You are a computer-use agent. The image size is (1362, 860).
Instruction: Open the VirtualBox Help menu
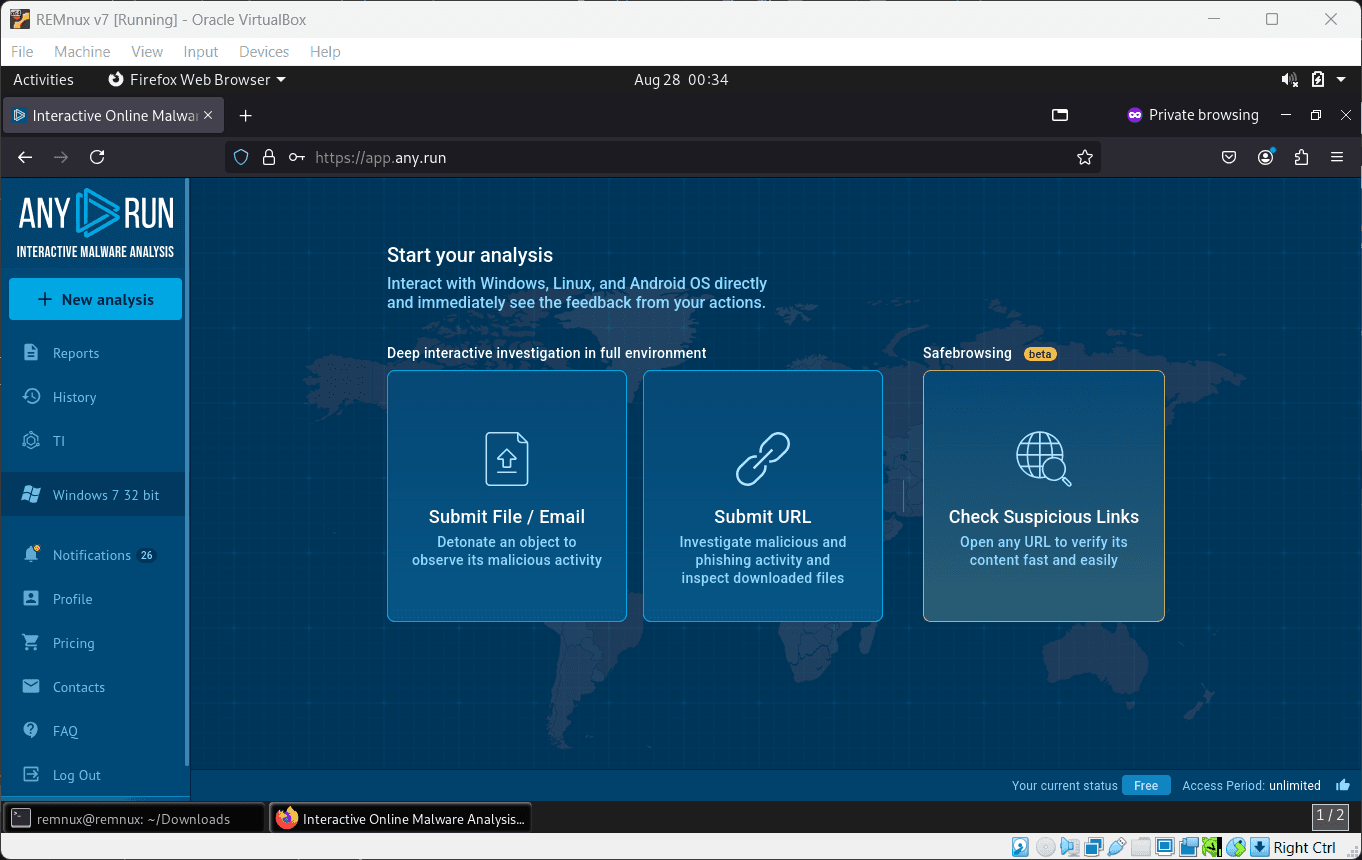pos(325,52)
